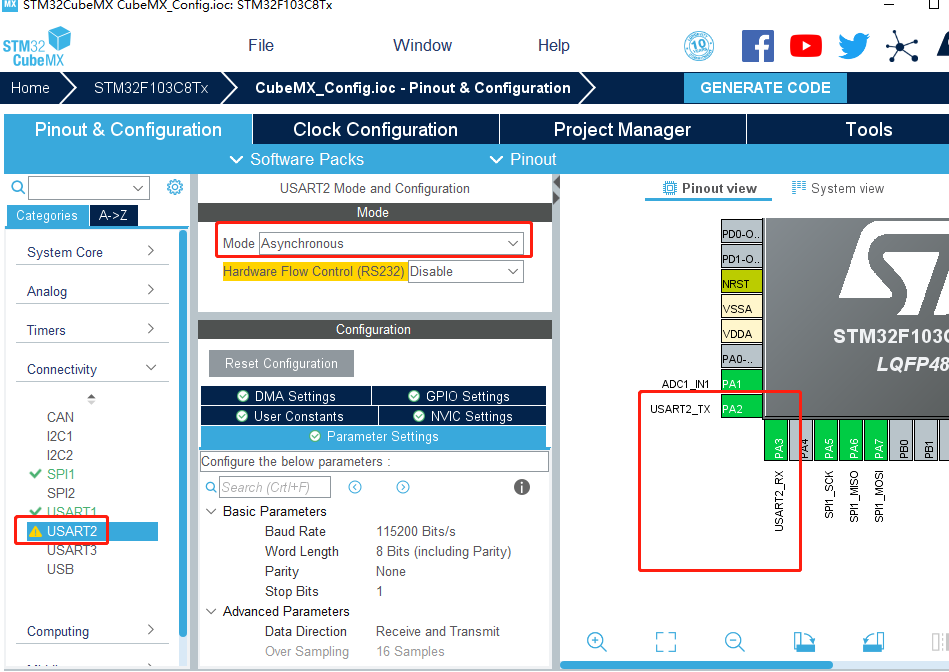The image size is (949, 672).
Task: Zoom out of the pinout view
Action: tap(735, 642)
